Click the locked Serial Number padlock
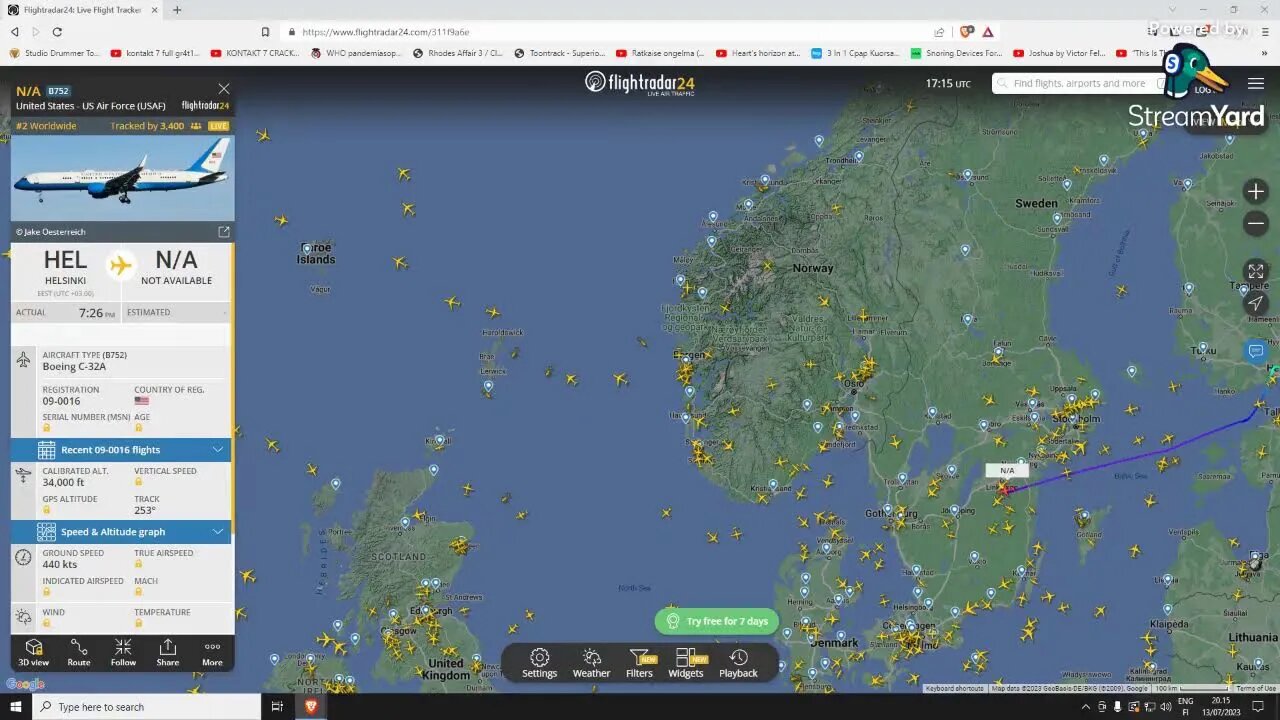1280x720 pixels. pos(47,428)
